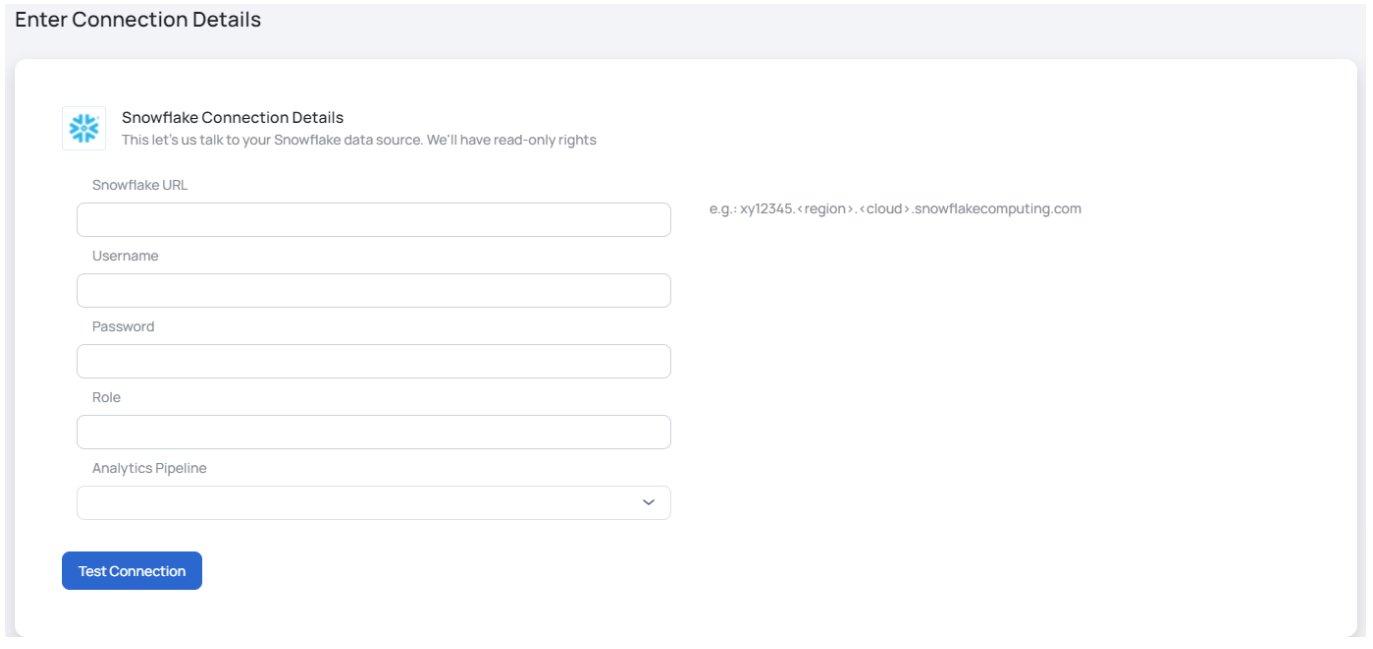Click the Enter Connection Details heading

[138, 20]
